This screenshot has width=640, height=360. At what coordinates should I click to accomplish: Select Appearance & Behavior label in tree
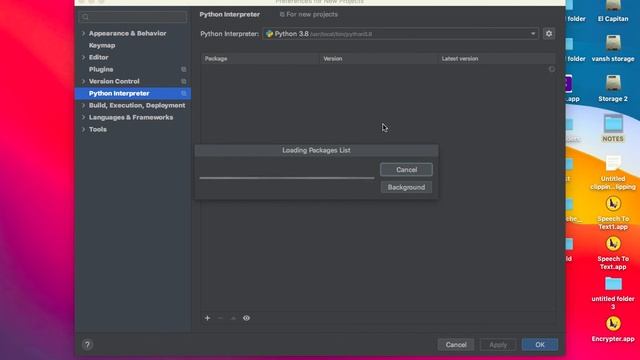[127, 33]
